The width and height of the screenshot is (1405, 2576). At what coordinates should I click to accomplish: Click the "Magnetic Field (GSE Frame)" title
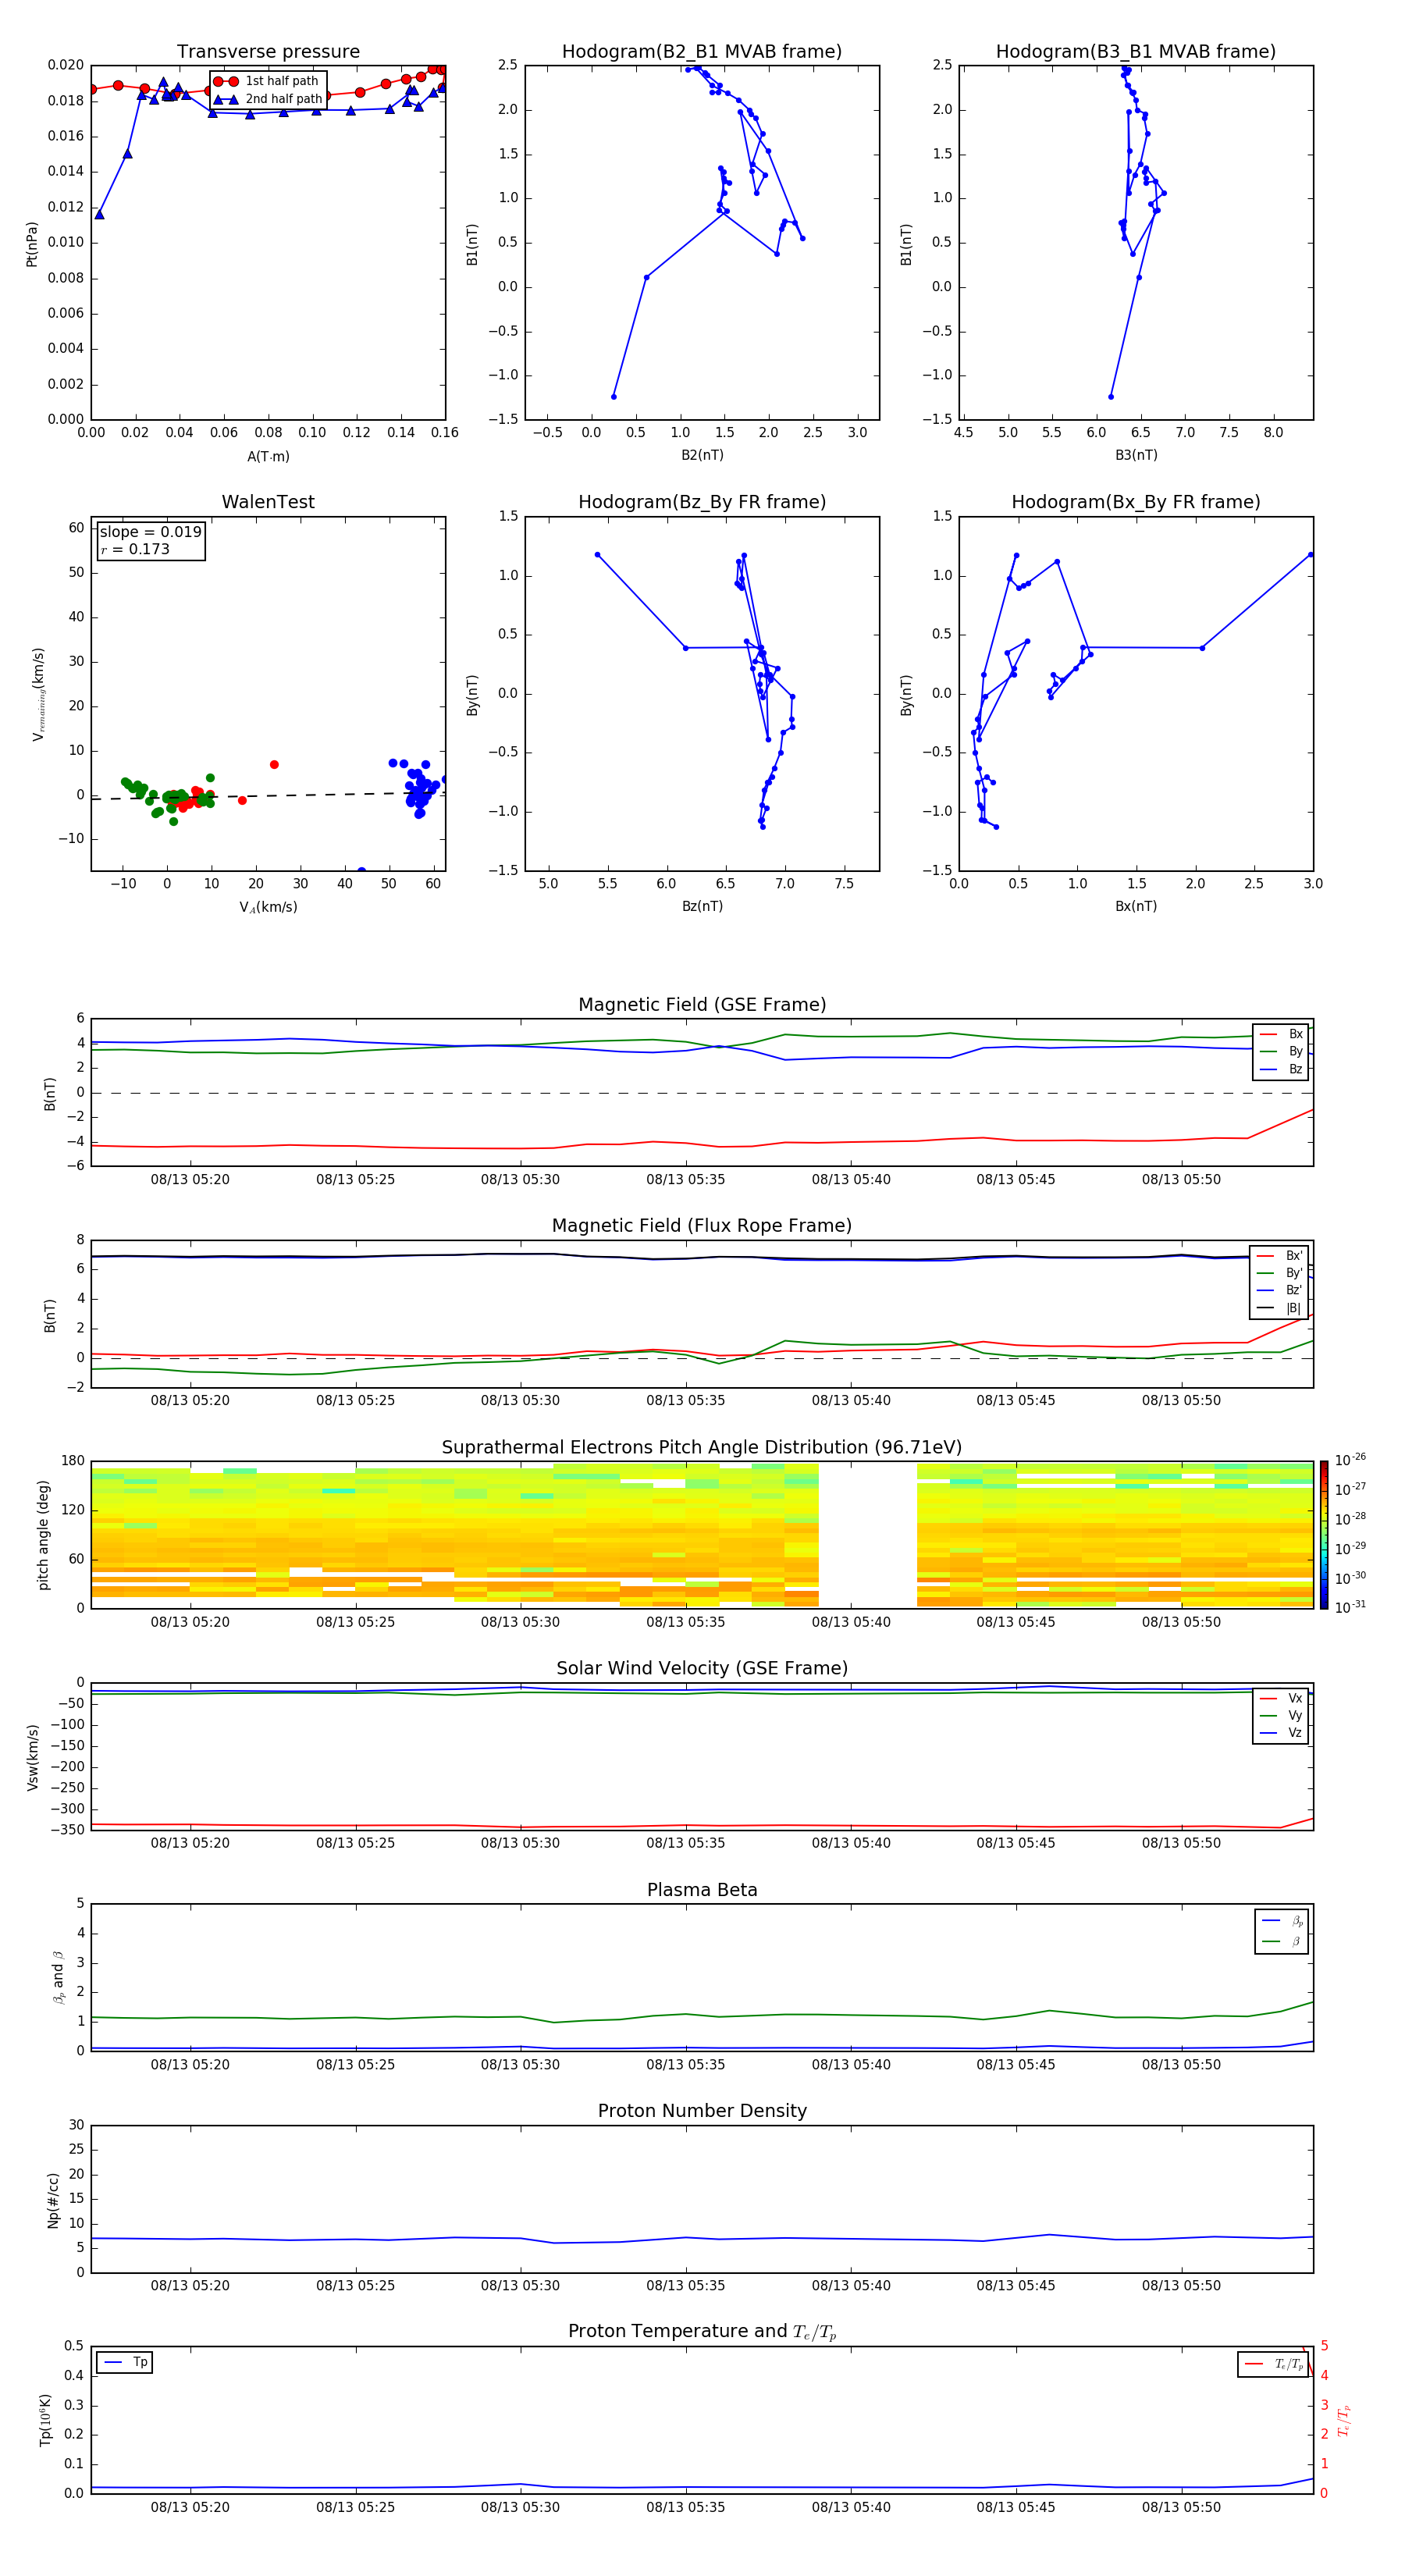pos(702,1005)
